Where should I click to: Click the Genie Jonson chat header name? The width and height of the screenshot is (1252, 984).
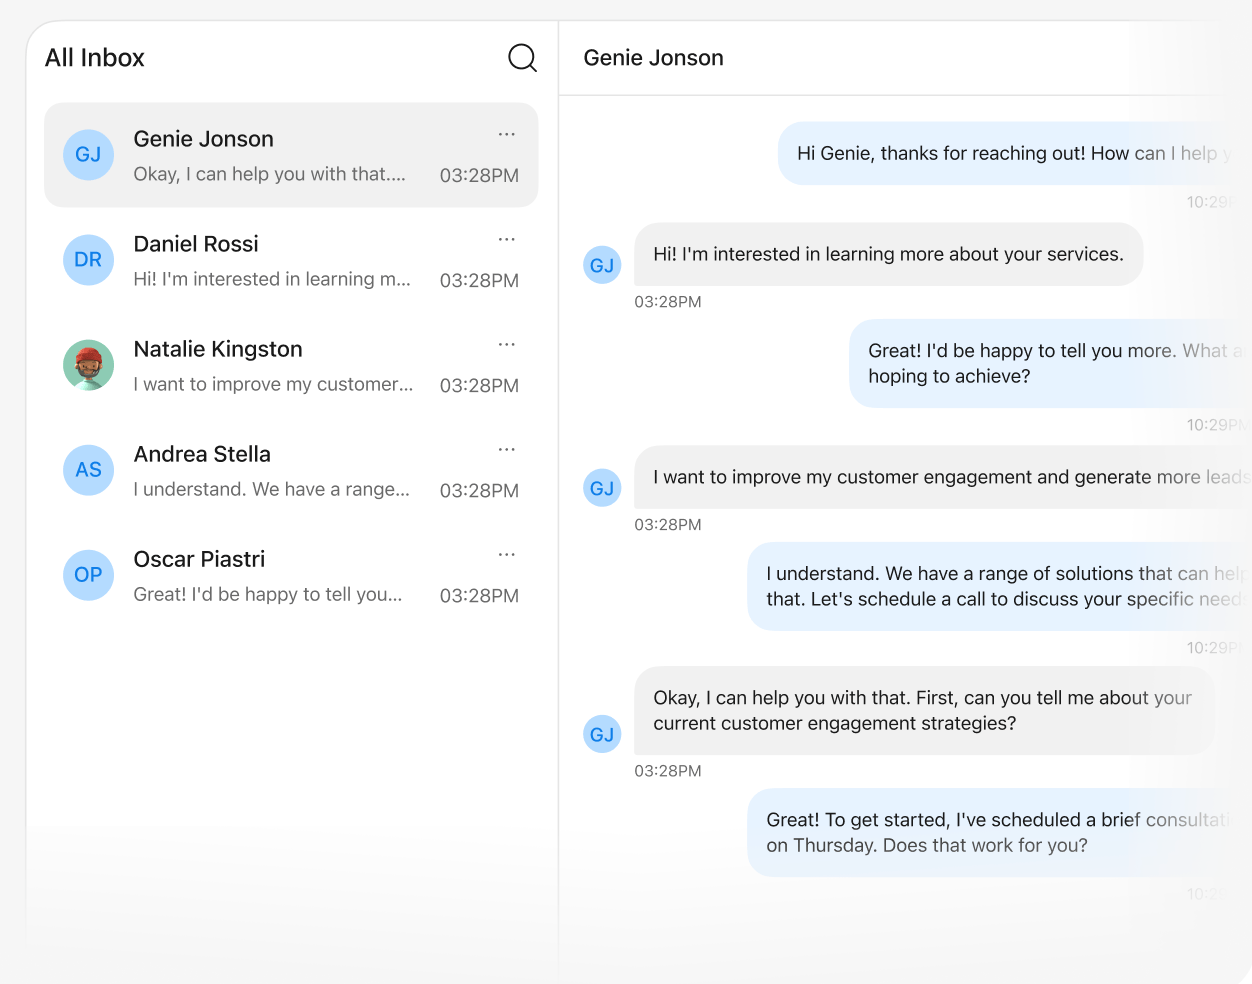coord(654,58)
